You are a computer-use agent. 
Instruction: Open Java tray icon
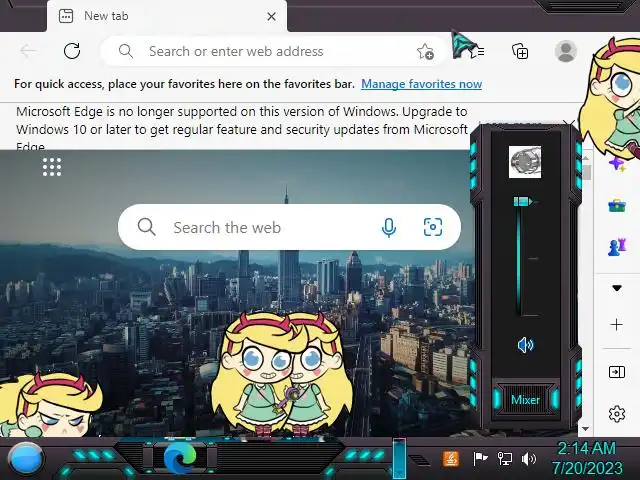451,459
